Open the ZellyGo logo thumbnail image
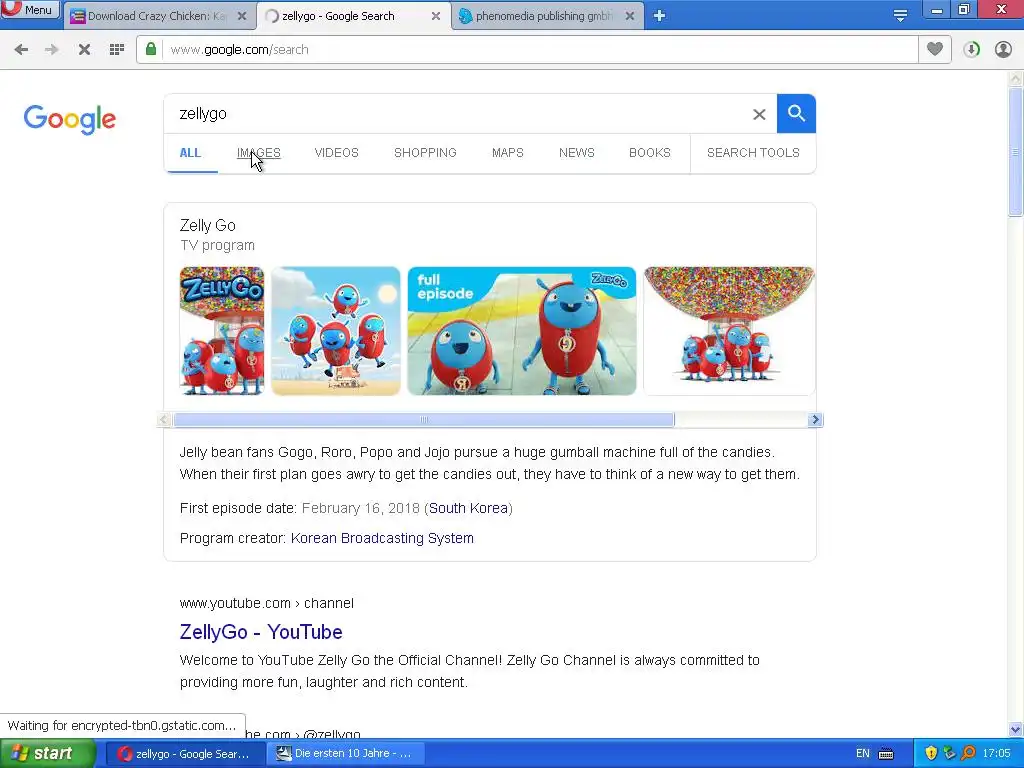The image size is (1024, 768). 222,330
